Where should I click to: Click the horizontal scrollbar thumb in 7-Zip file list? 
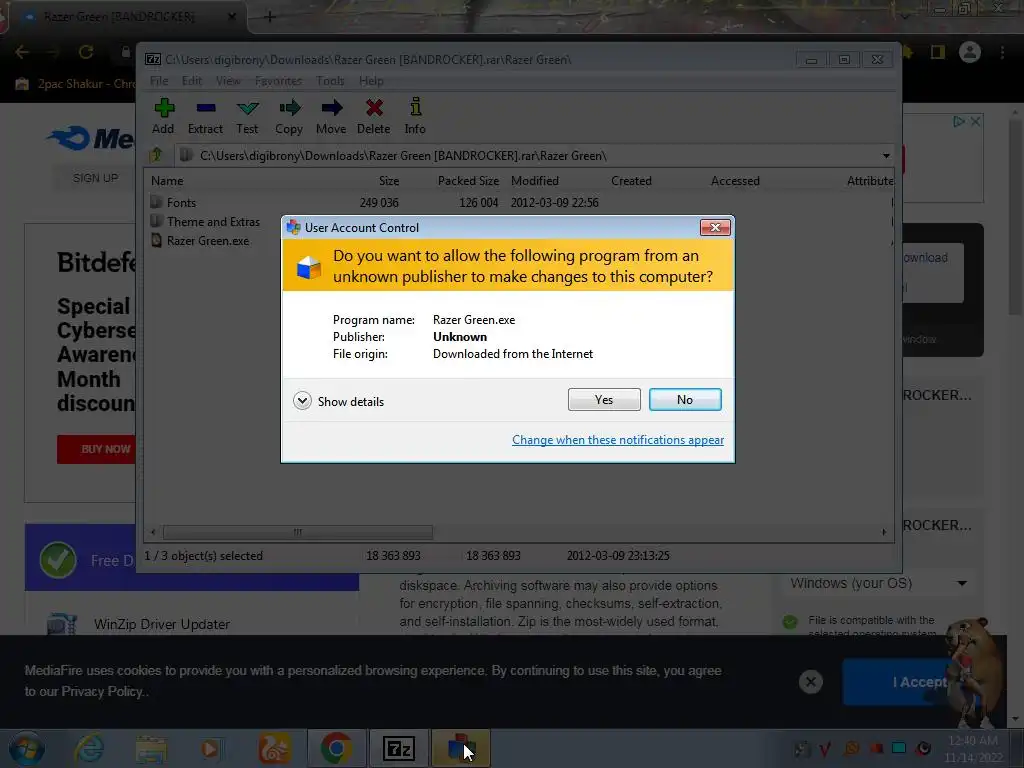click(298, 532)
